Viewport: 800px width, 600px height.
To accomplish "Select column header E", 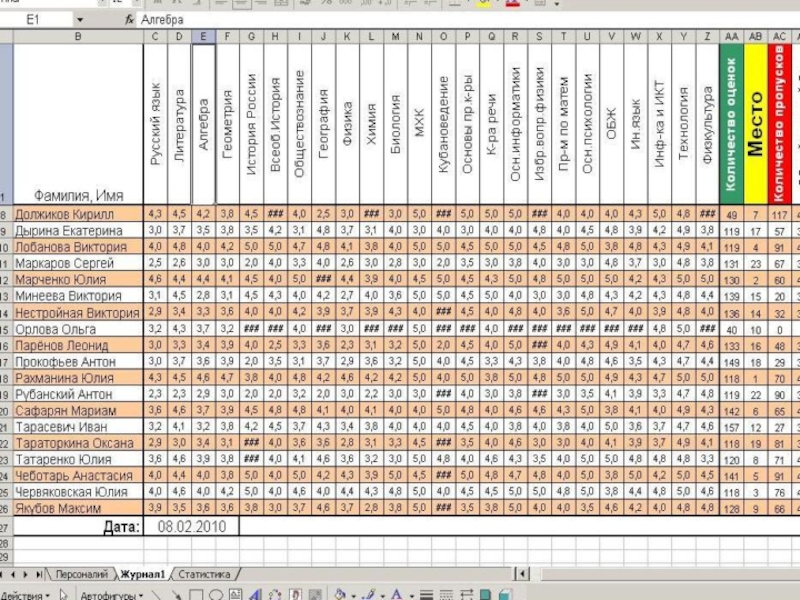I will 203,37.
